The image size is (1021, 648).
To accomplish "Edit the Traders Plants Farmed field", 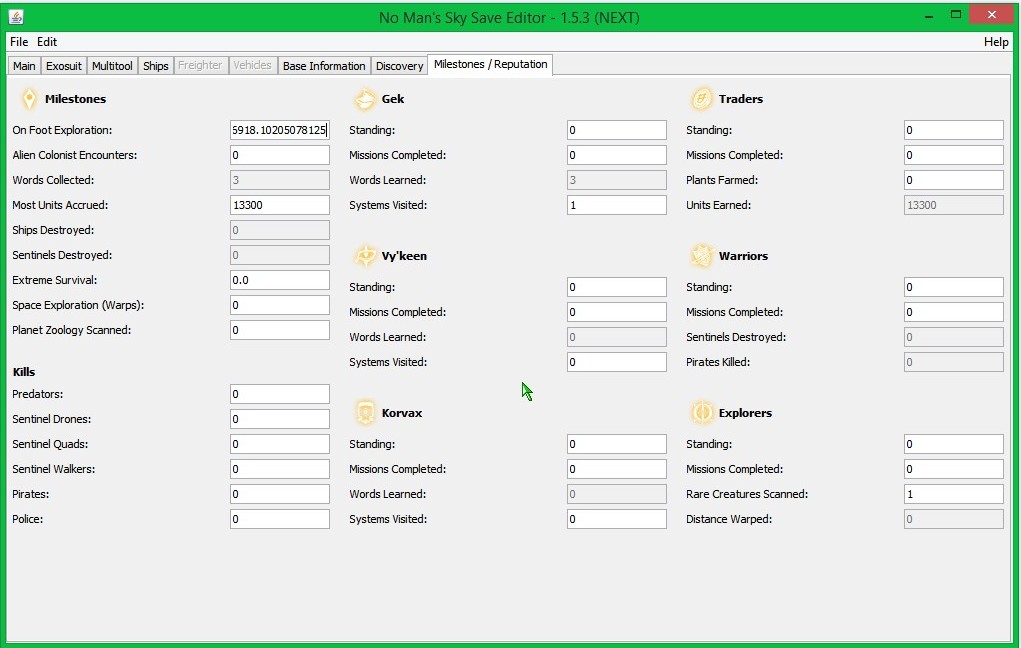I will click(x=954, y=180).
